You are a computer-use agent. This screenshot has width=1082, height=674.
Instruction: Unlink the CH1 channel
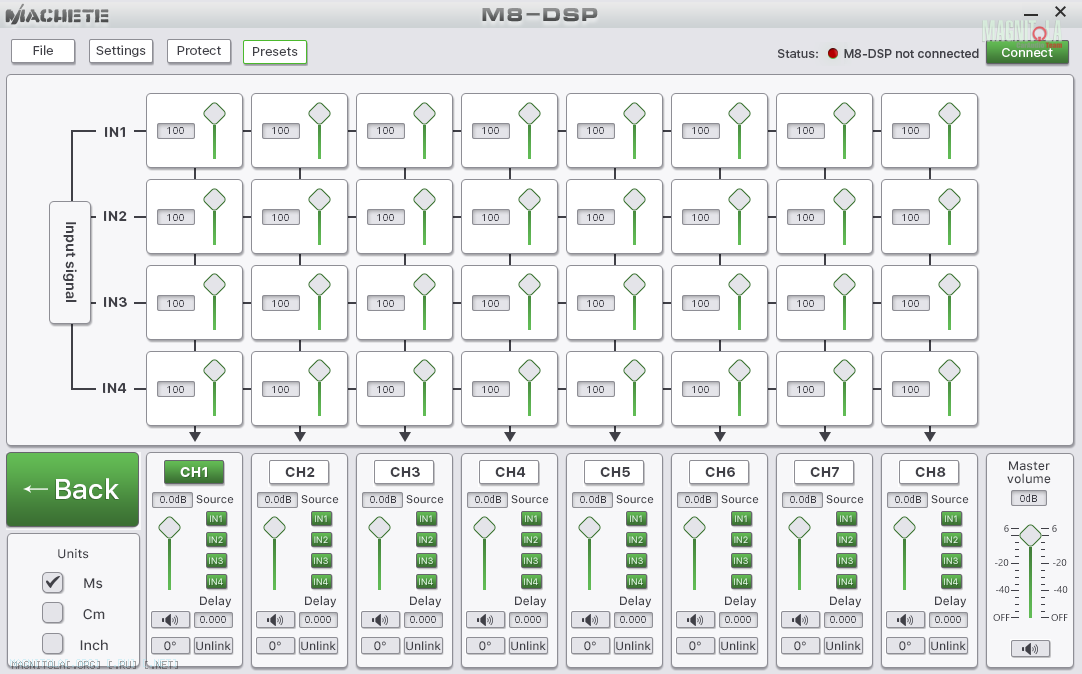click(x=213, y=646)
